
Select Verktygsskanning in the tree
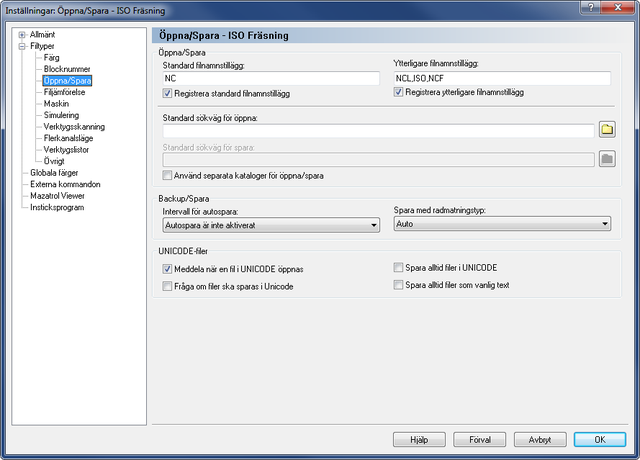74,127
